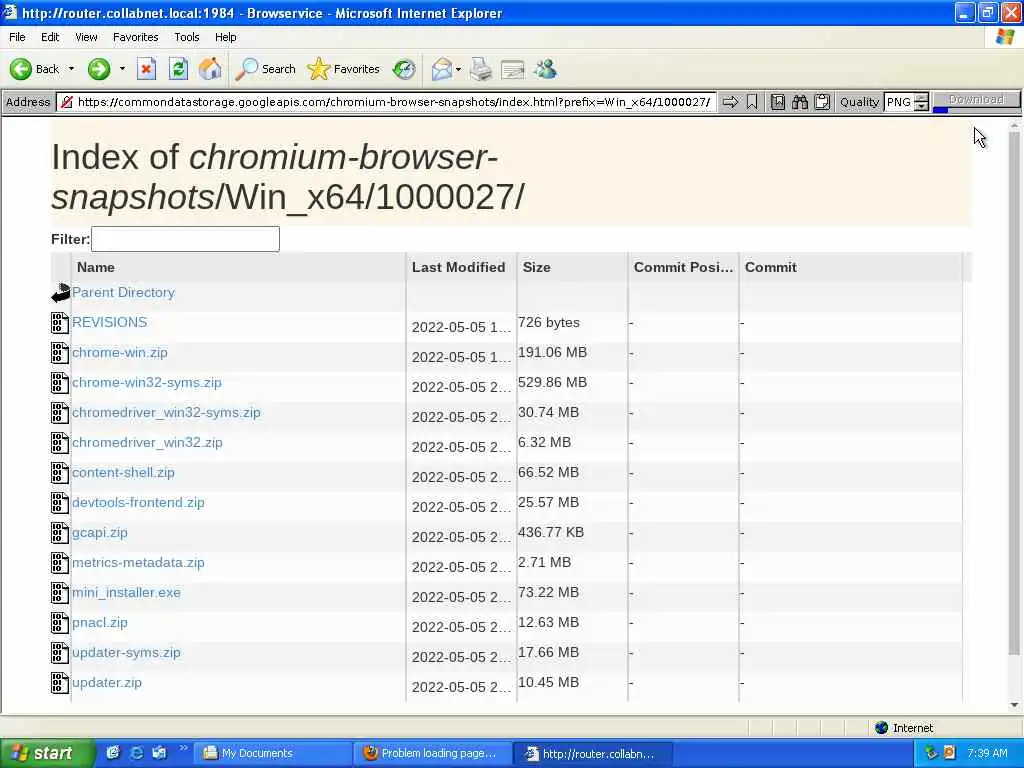The width and height of the screenshot is (1024, 768).
Task: Click the Messenger people icon
Action: [545, 69]
